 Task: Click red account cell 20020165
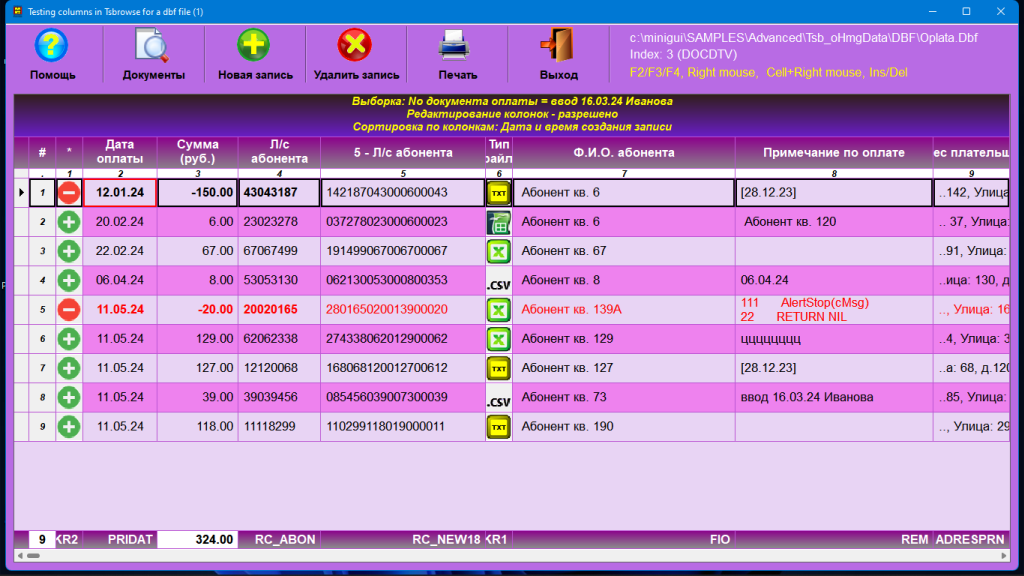[x=280, y=310]
